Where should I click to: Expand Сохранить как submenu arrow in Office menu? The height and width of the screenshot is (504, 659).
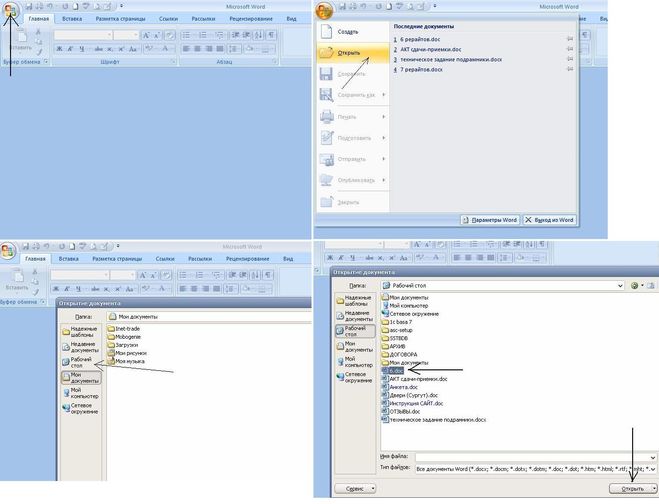[384, 95]
